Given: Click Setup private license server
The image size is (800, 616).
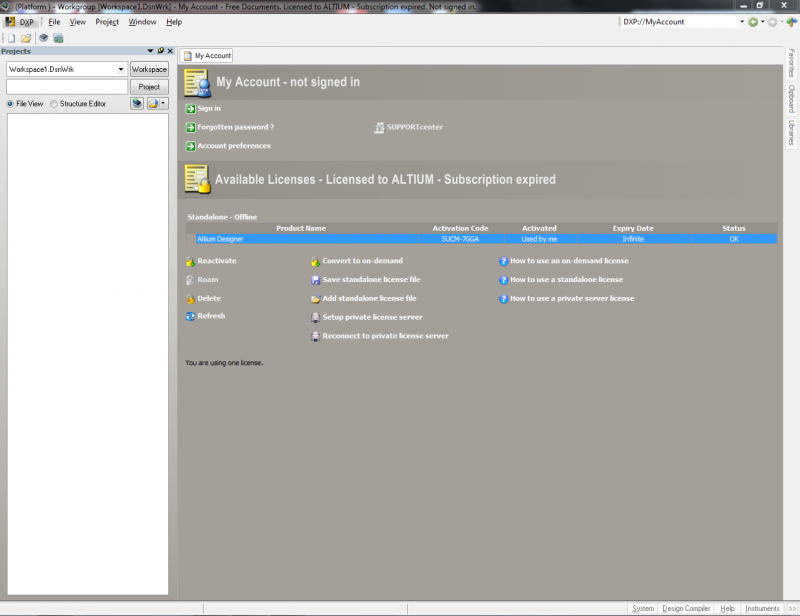Looking at the screenshot, I should point(372,317).
